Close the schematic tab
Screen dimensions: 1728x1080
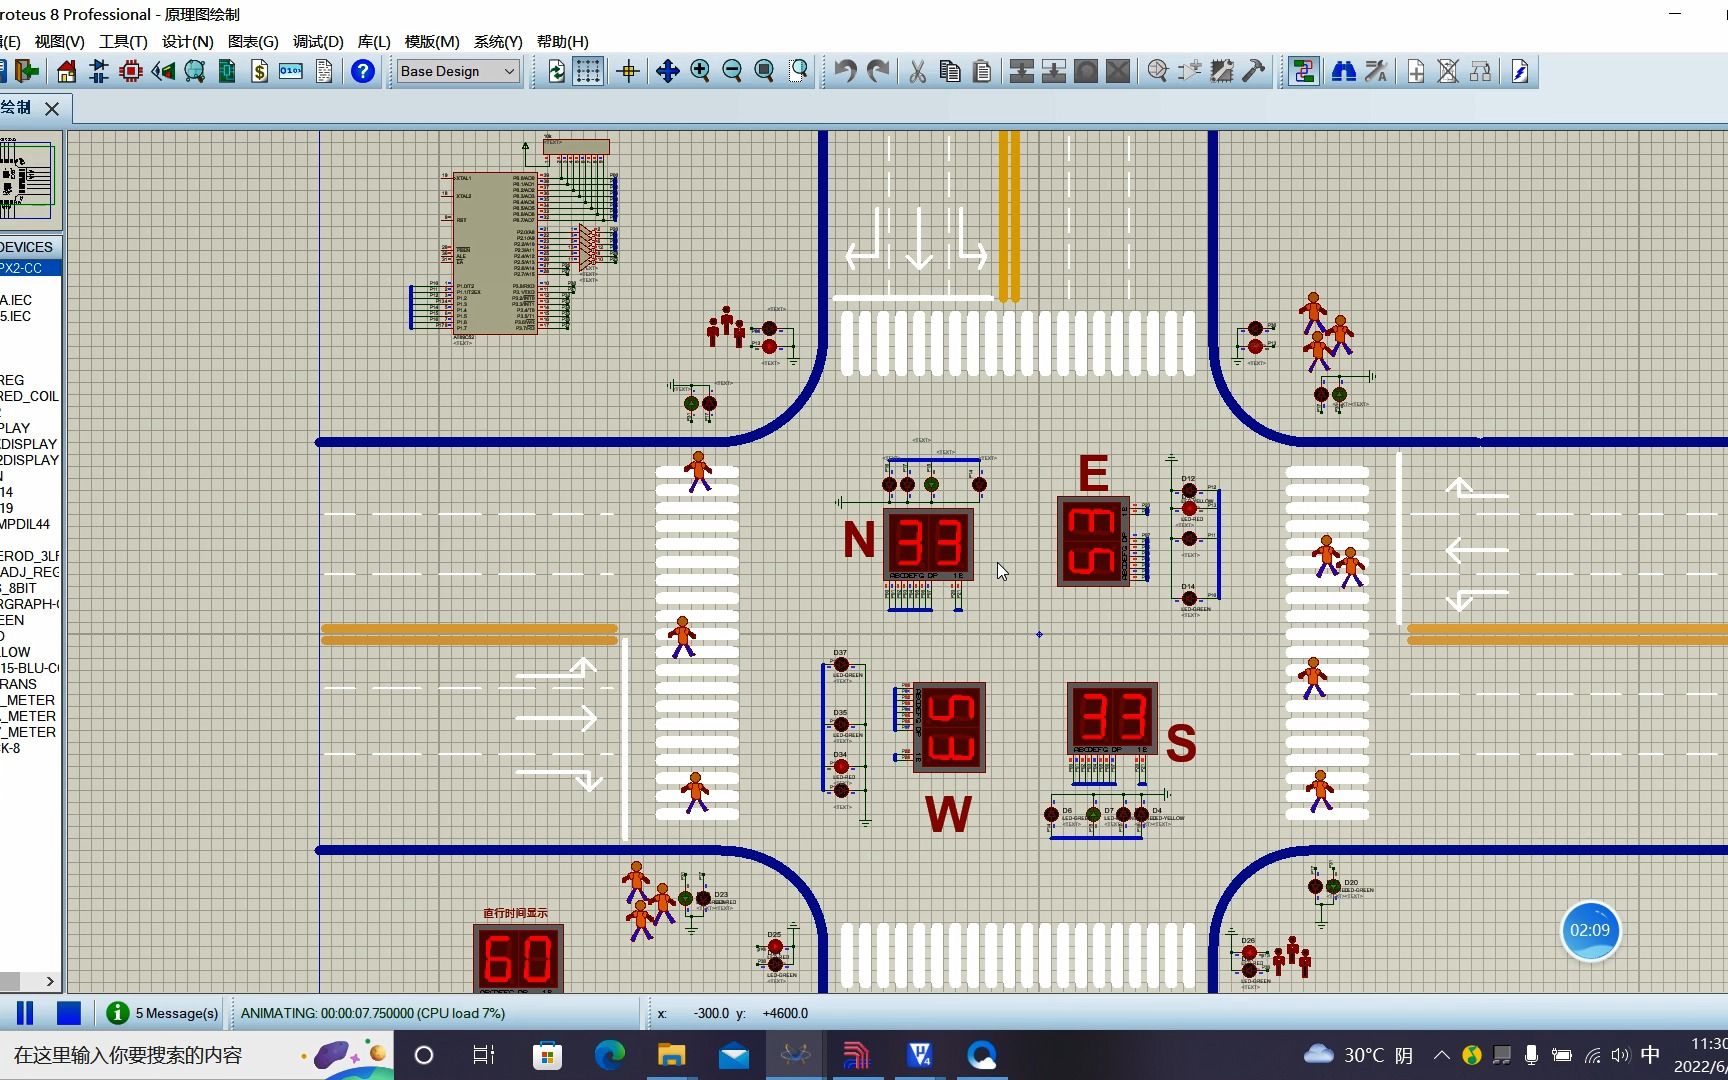coord(52,108)
